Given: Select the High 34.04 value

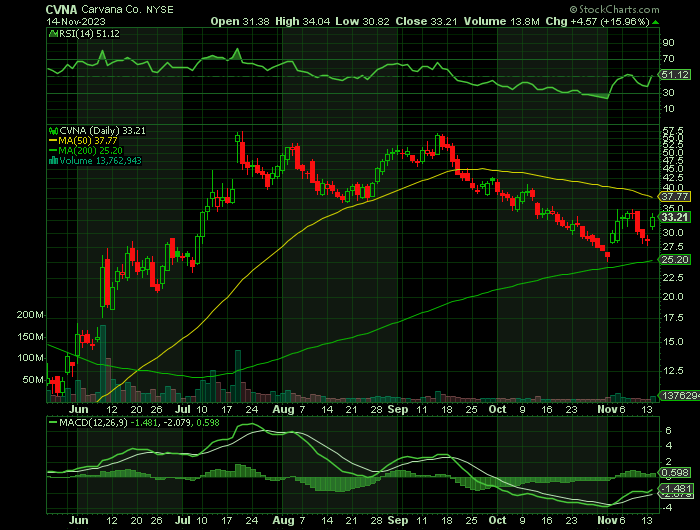Looking at the screenshot, I should point(302,21).
